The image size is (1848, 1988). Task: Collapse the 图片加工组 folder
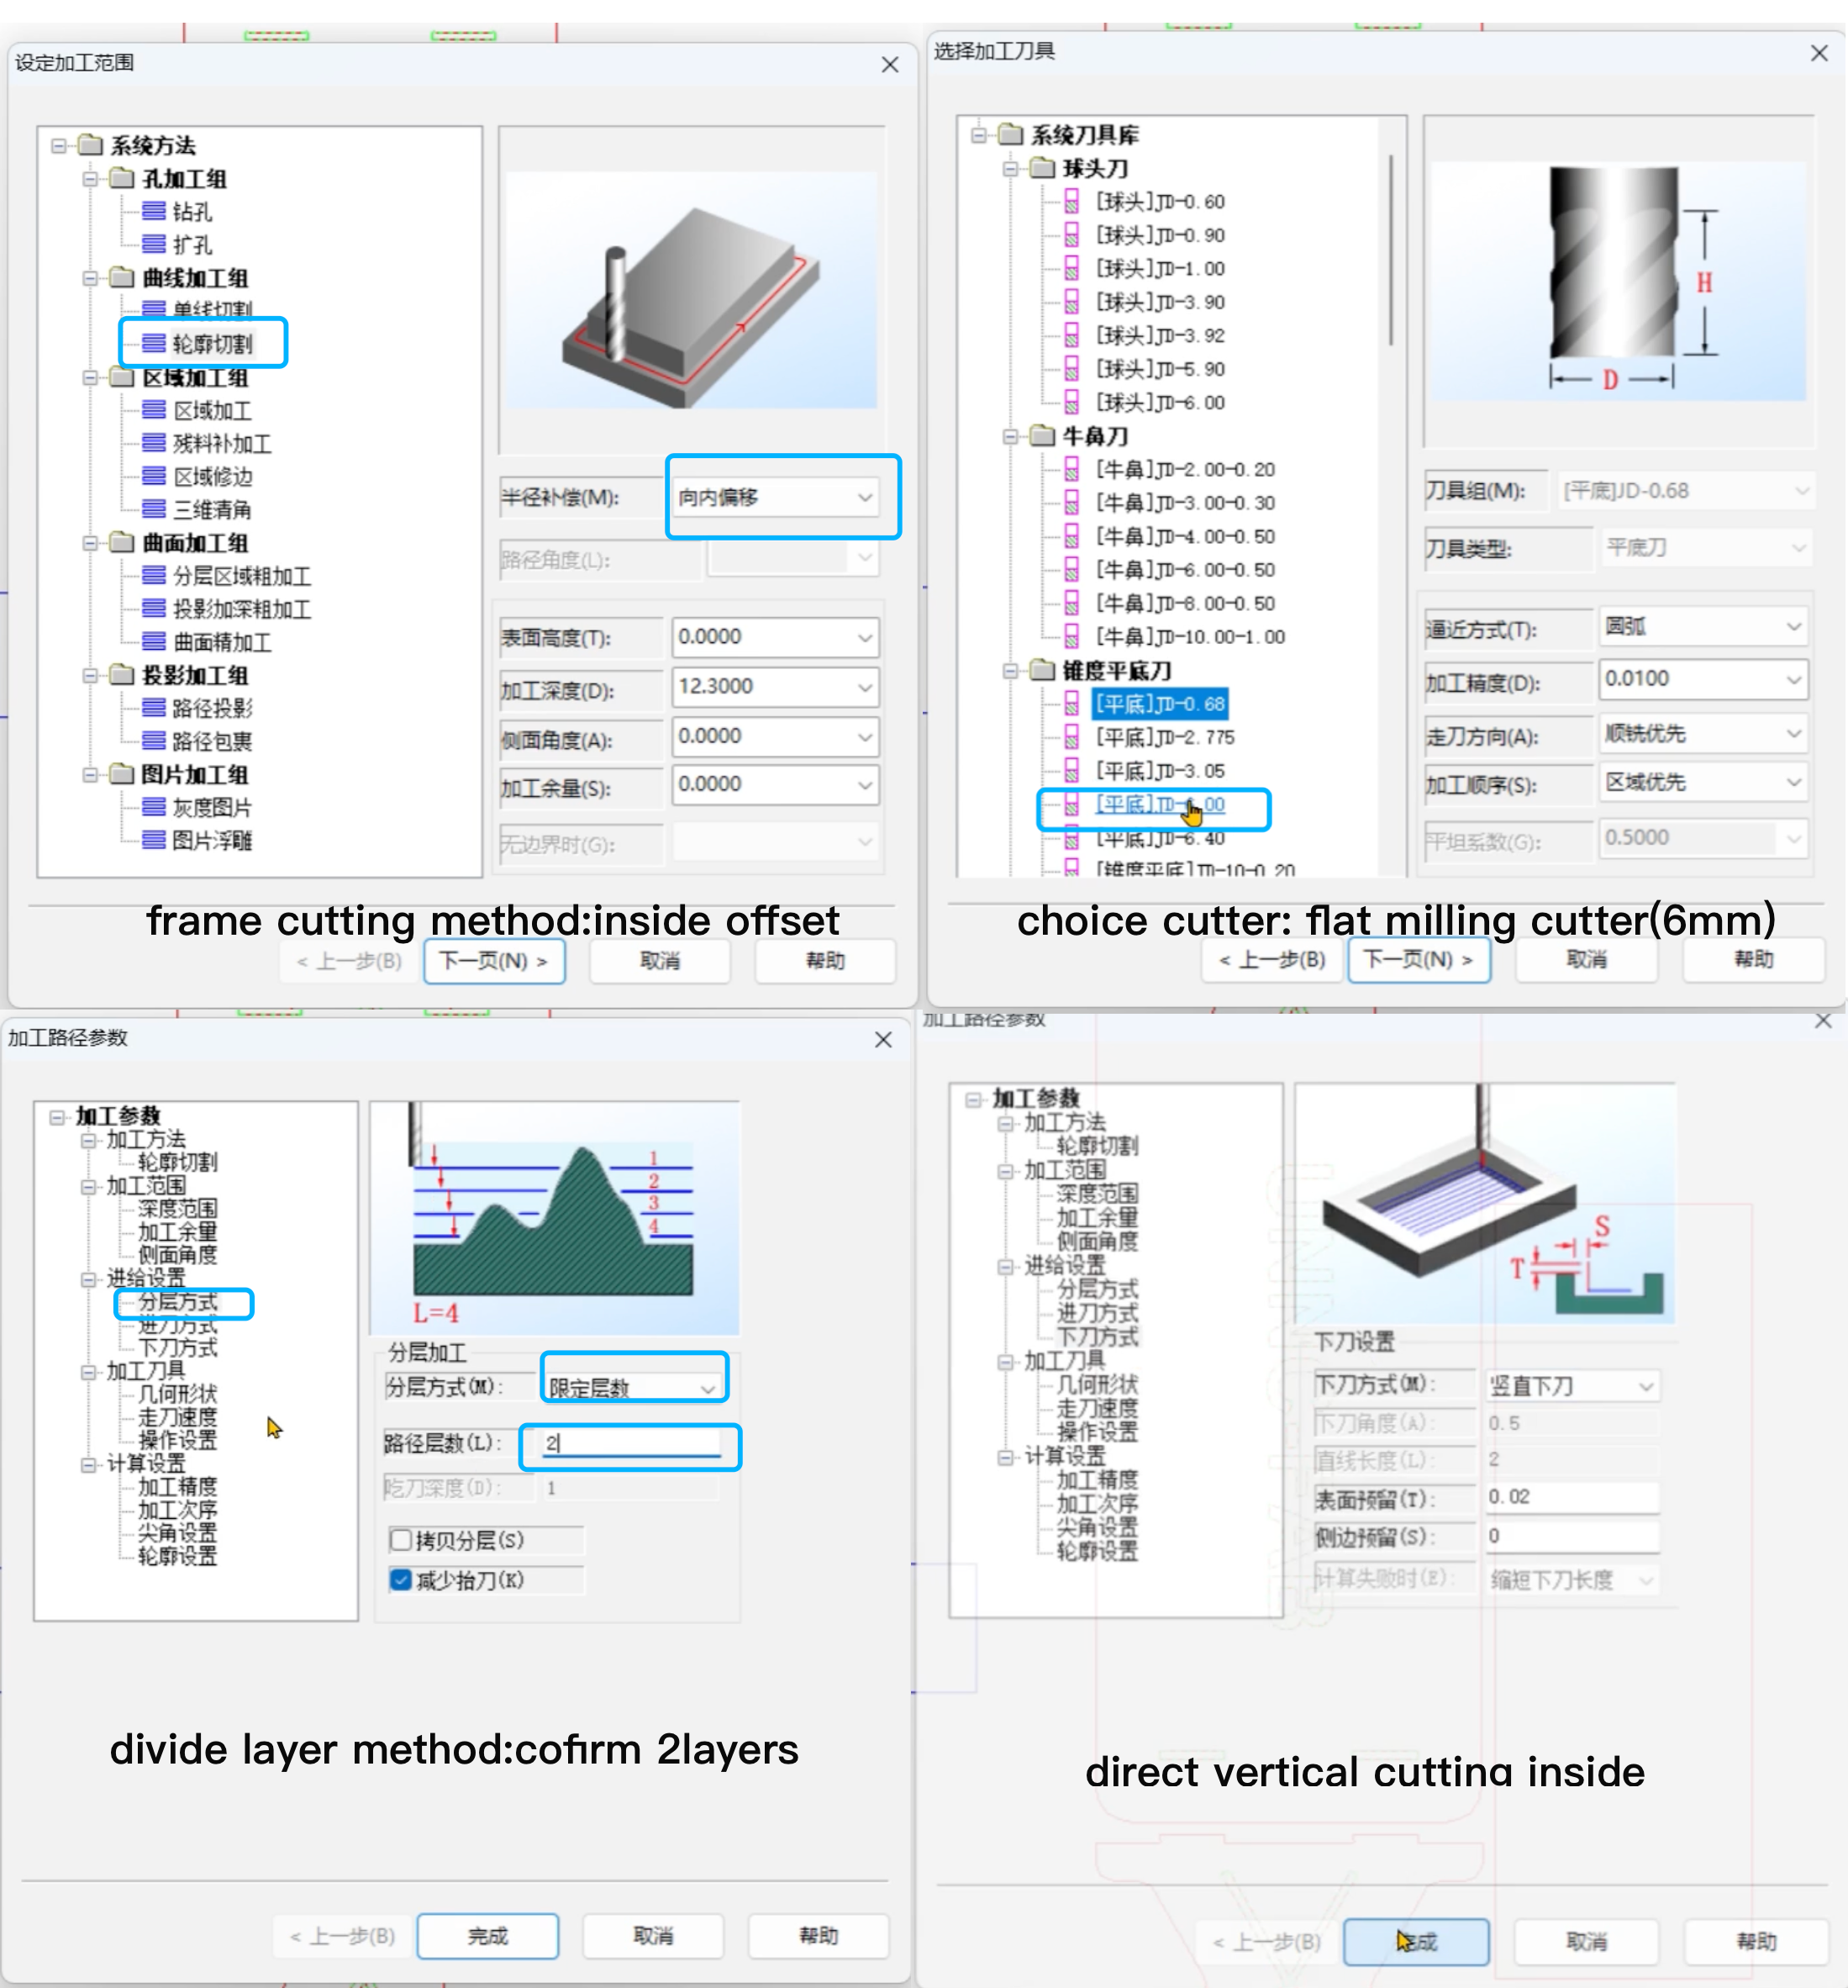tap(90, 774)
